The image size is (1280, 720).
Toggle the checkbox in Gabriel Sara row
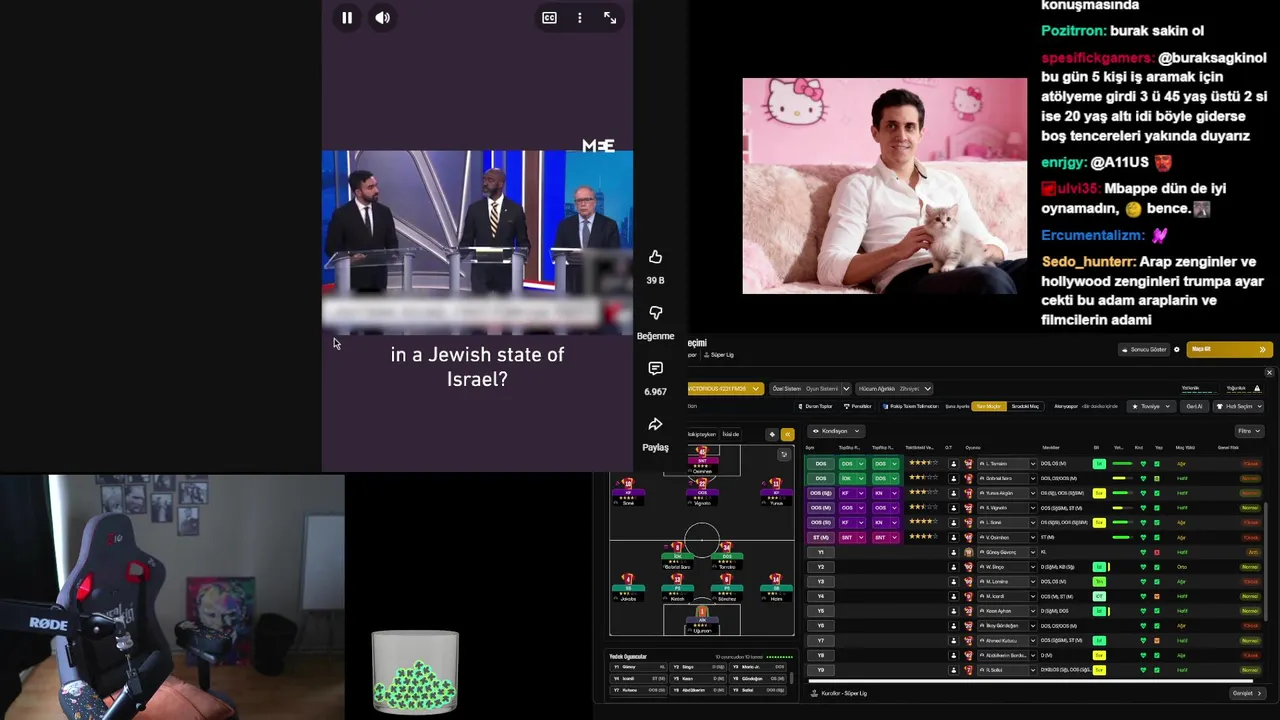coord(1157,478)
